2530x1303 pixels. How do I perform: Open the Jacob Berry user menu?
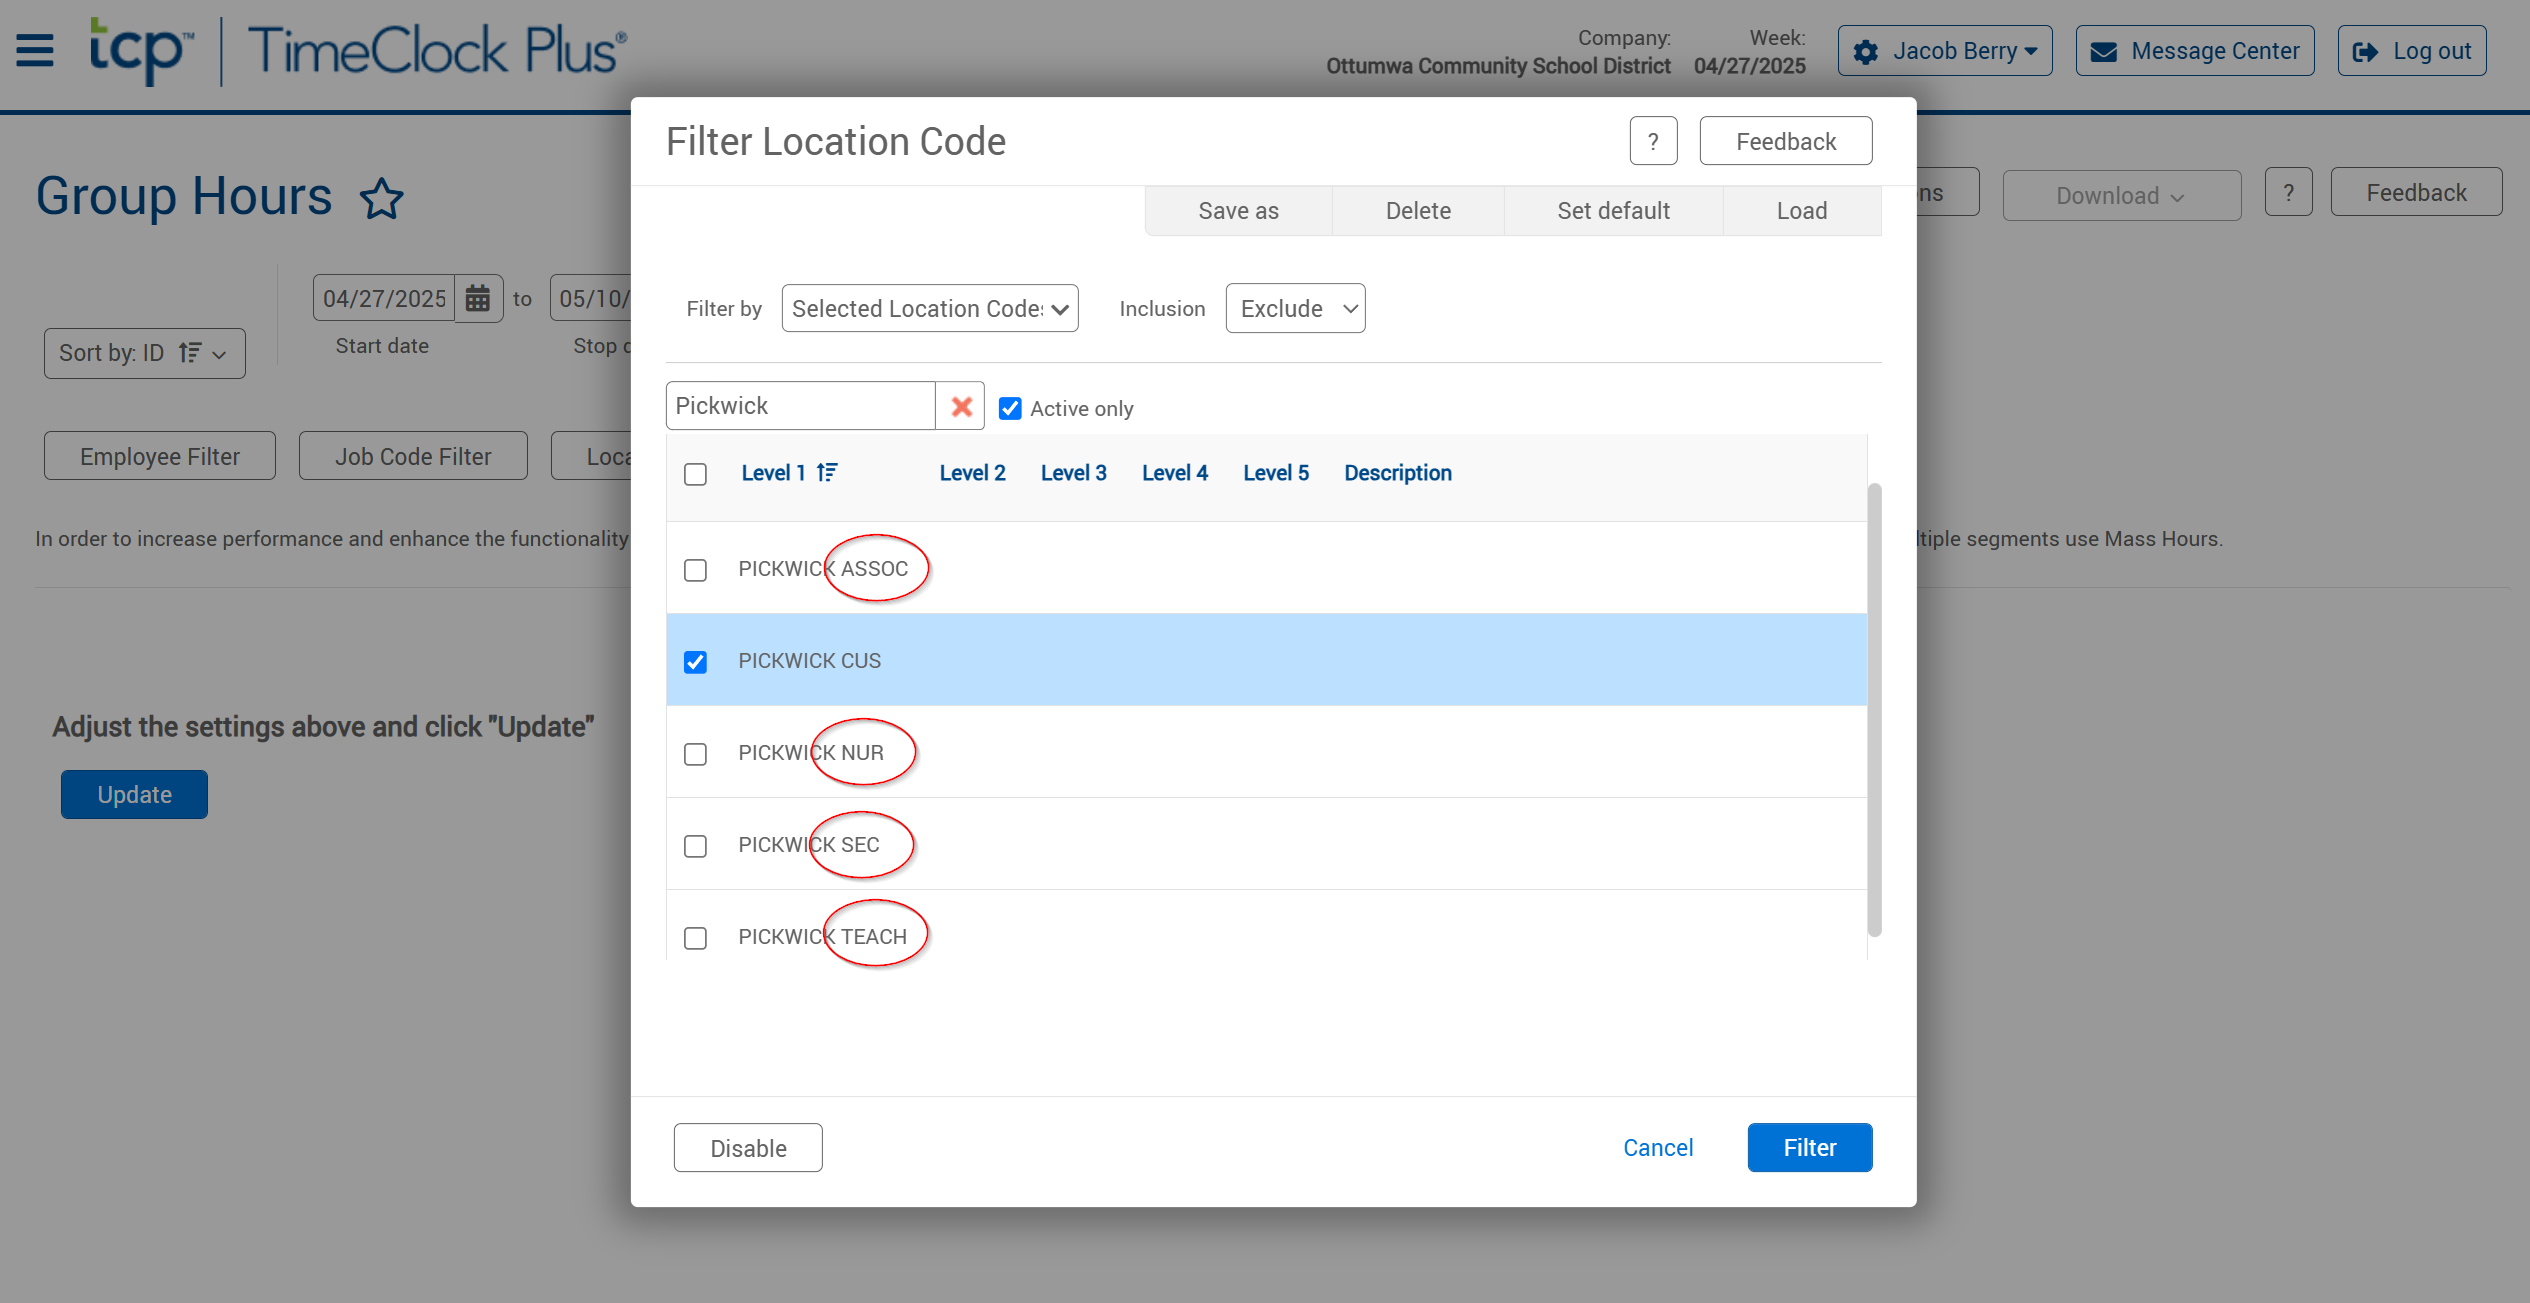[x=1944, y=51]
